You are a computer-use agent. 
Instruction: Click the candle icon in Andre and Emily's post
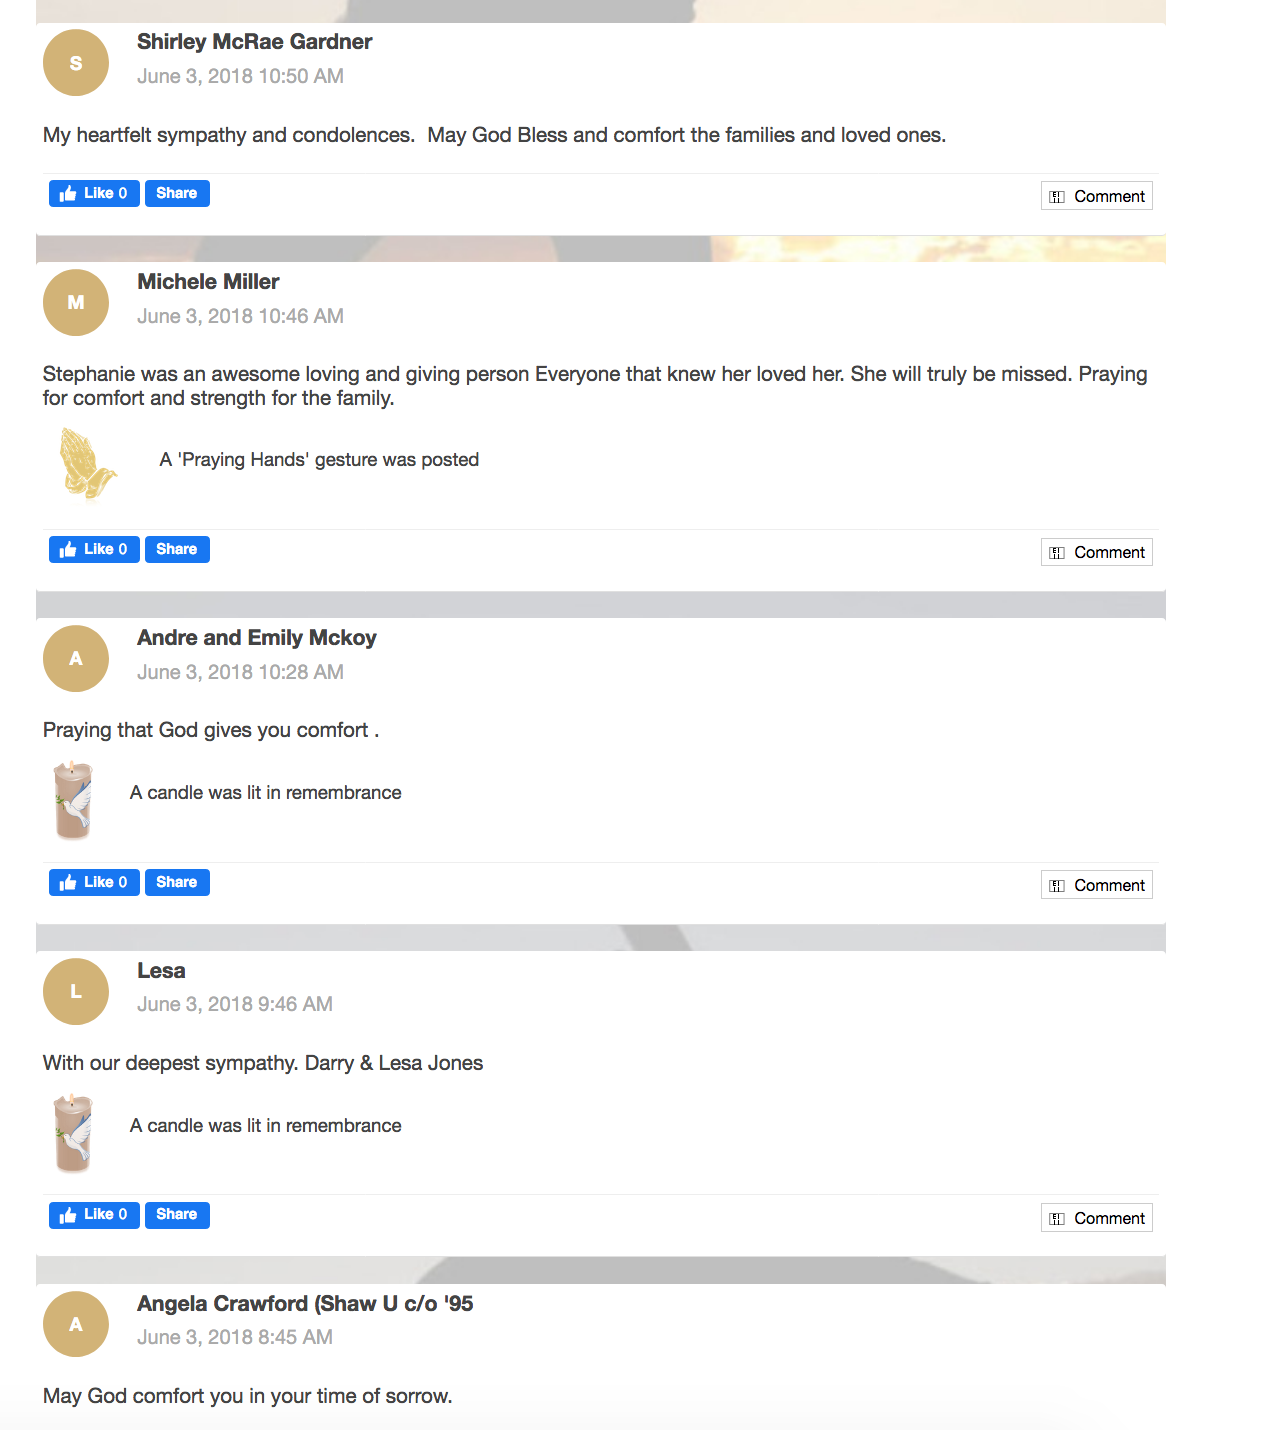pyautogui.click(x=73, y=800)
